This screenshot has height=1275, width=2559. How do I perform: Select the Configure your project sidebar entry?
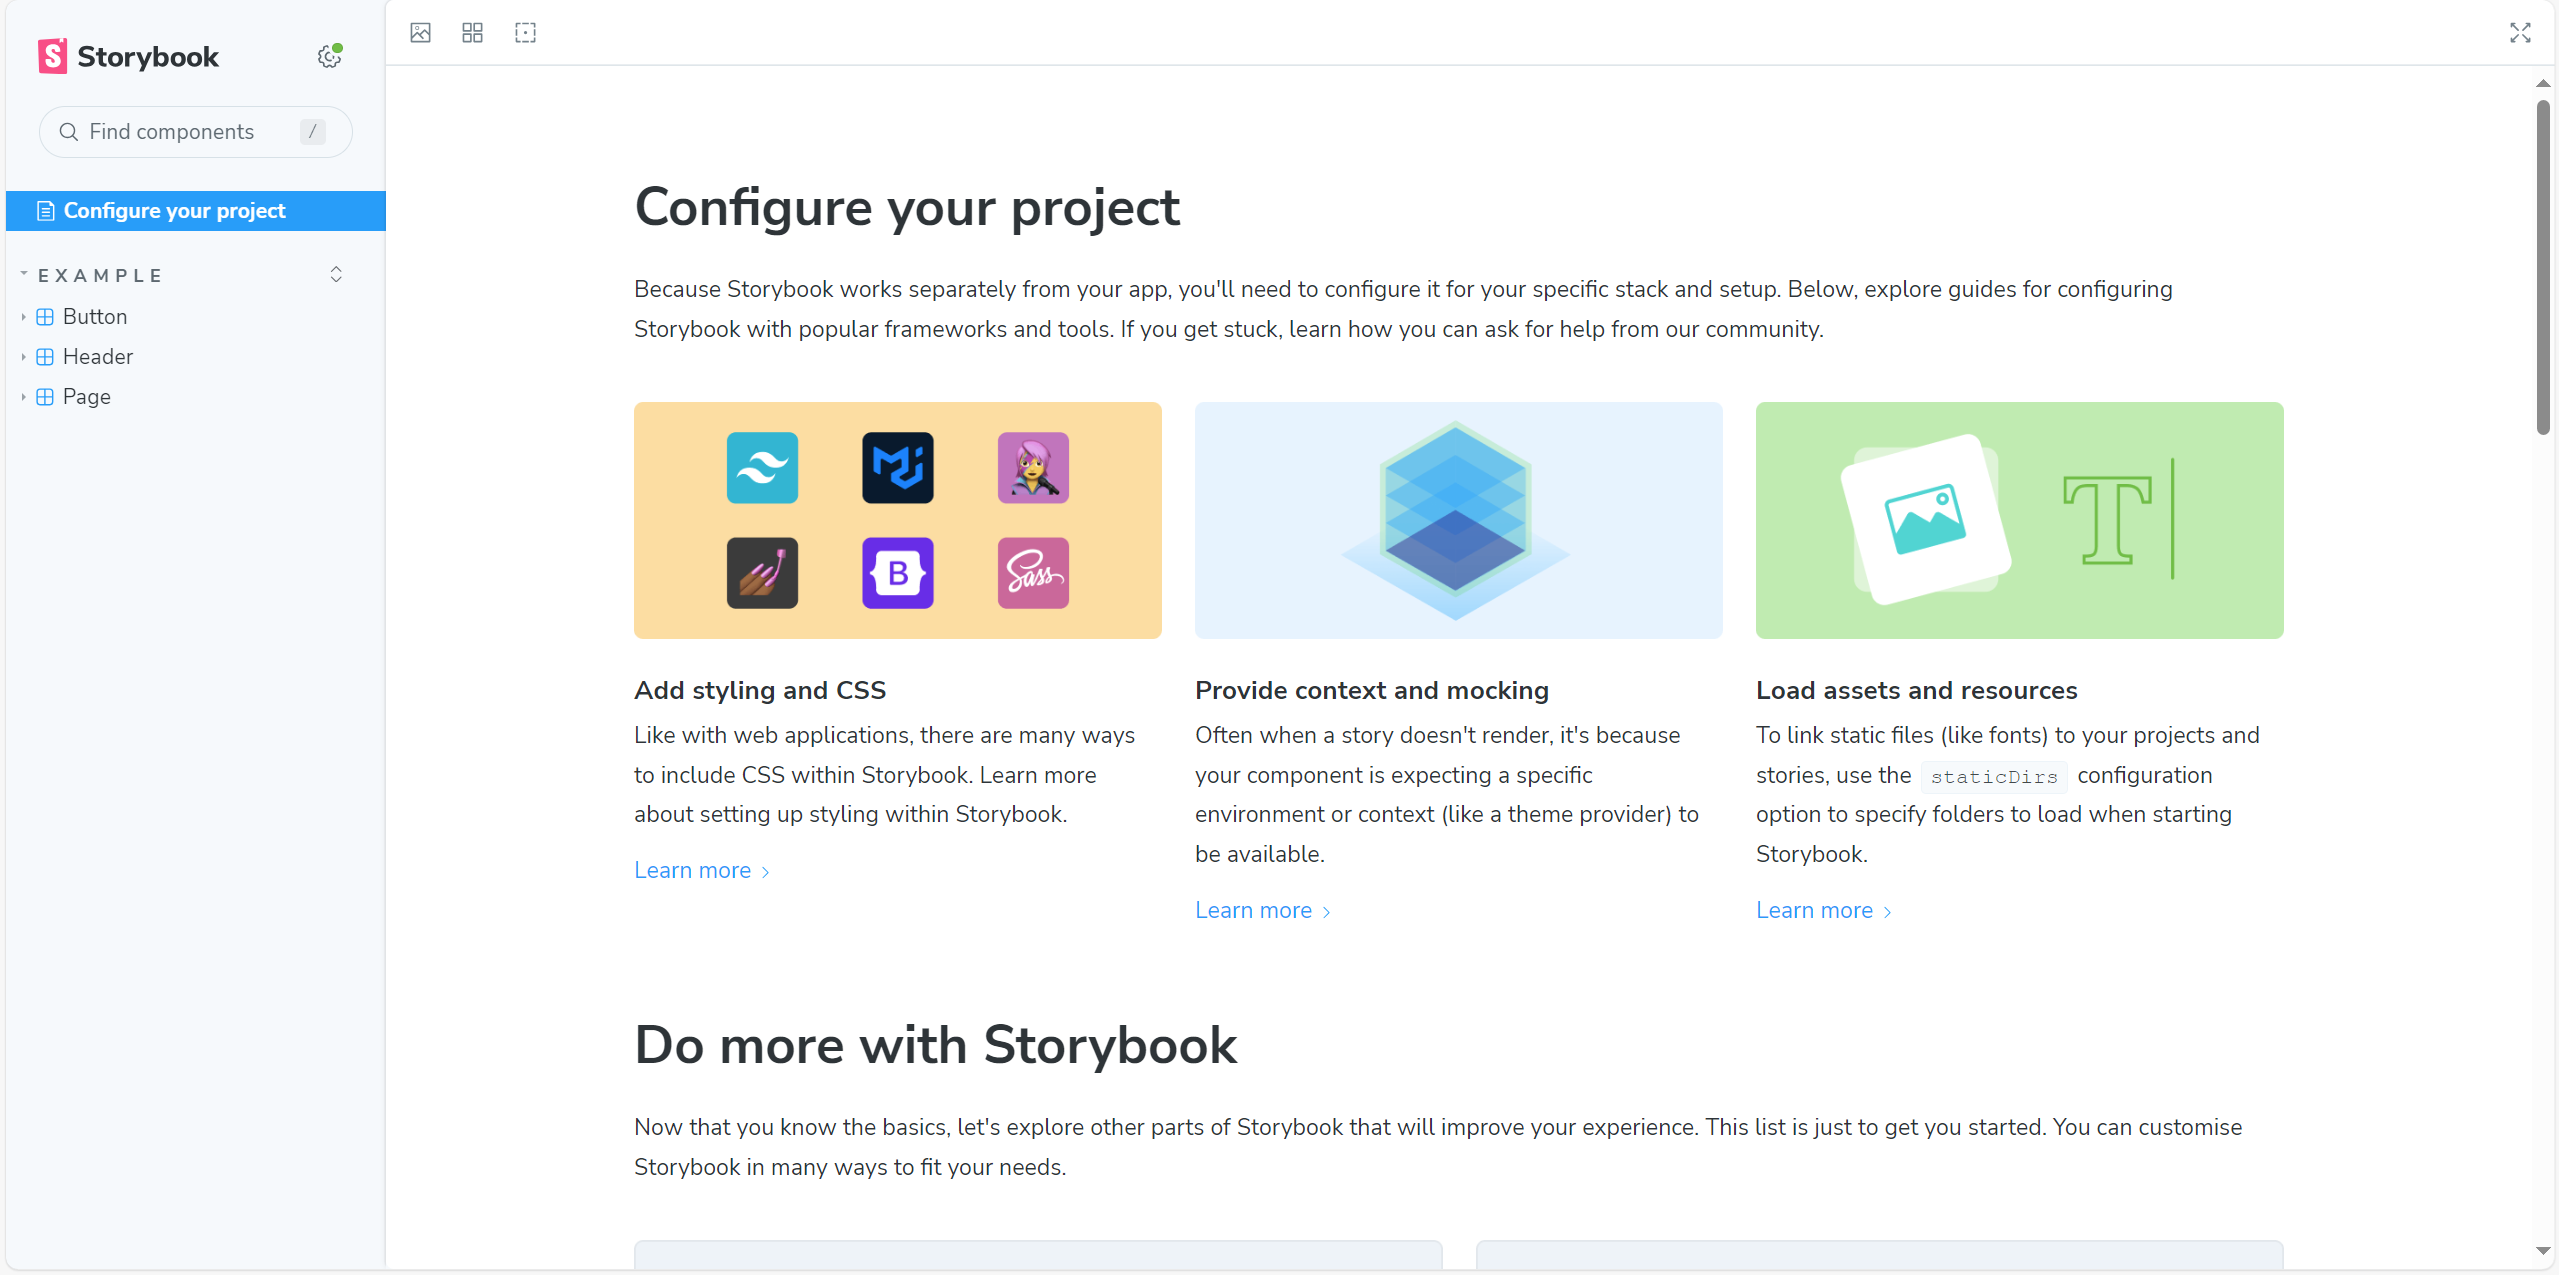pyautogui.click(x=174, y=210)
